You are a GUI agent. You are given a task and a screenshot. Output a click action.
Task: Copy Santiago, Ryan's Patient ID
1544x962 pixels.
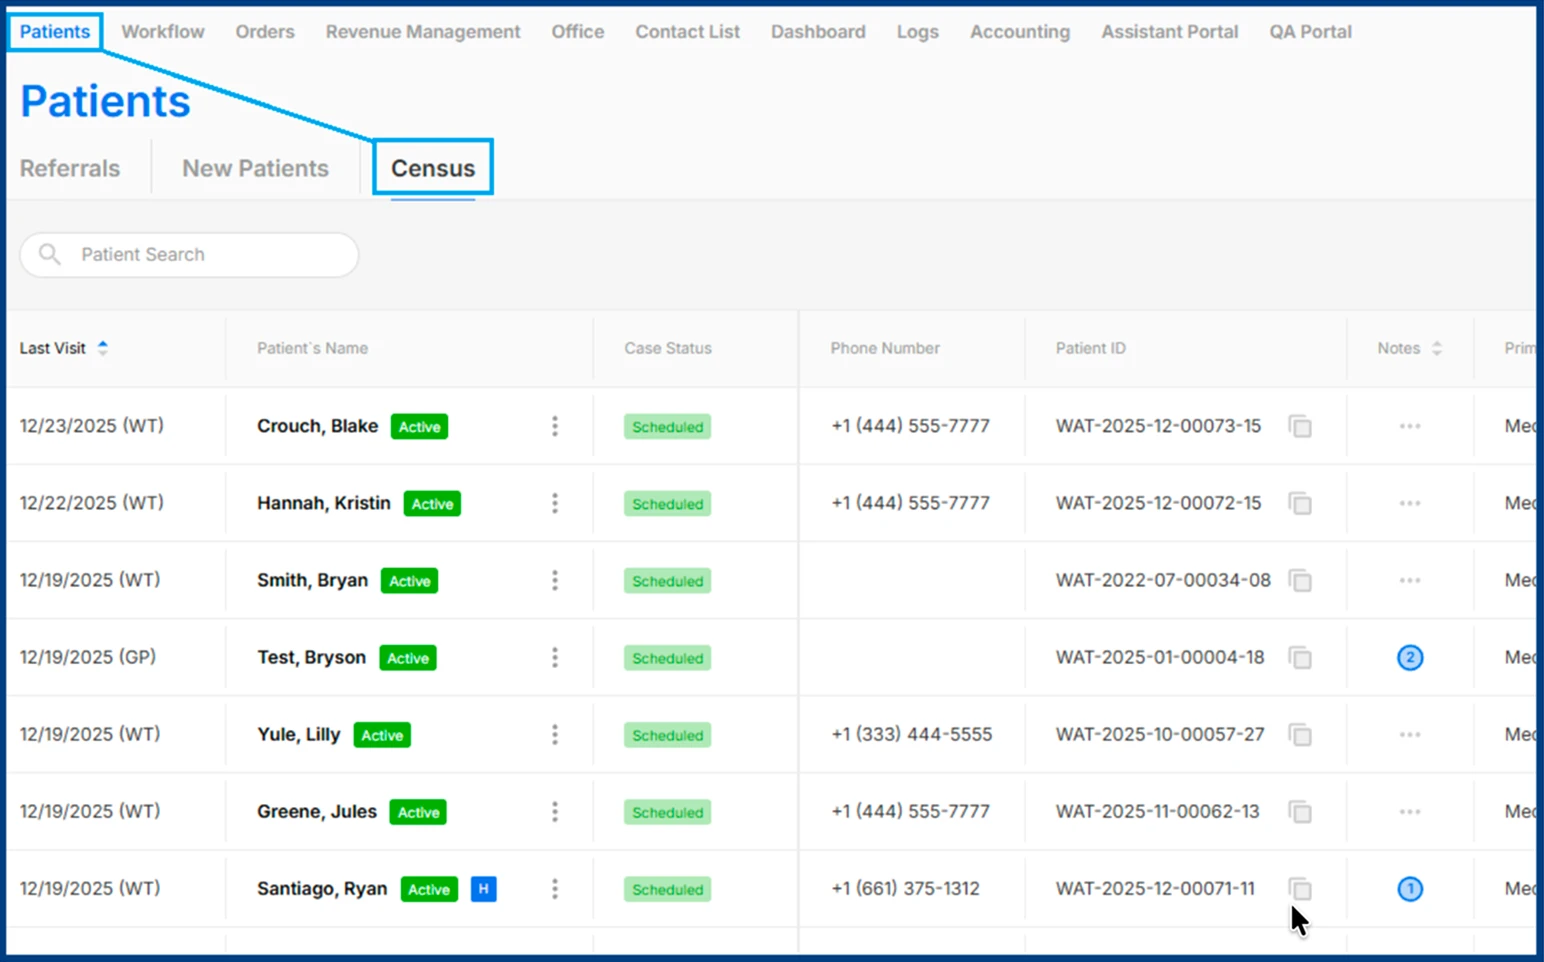[x=1300, y=889]
